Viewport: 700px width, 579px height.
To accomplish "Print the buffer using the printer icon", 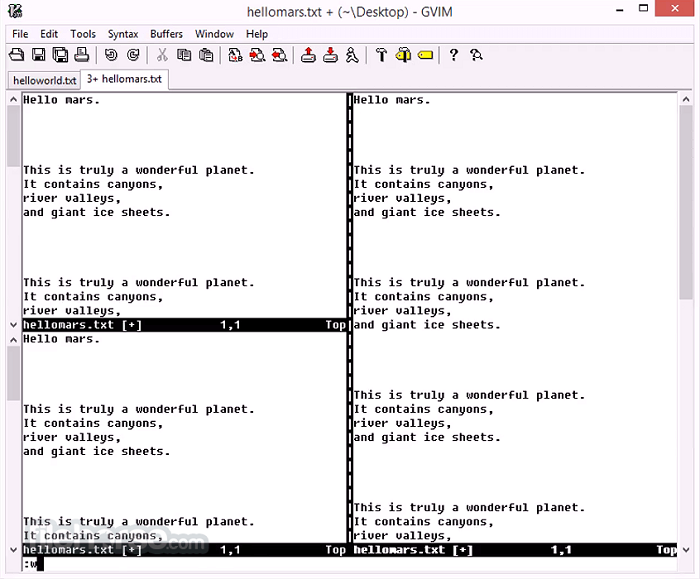I will (82, 55).
